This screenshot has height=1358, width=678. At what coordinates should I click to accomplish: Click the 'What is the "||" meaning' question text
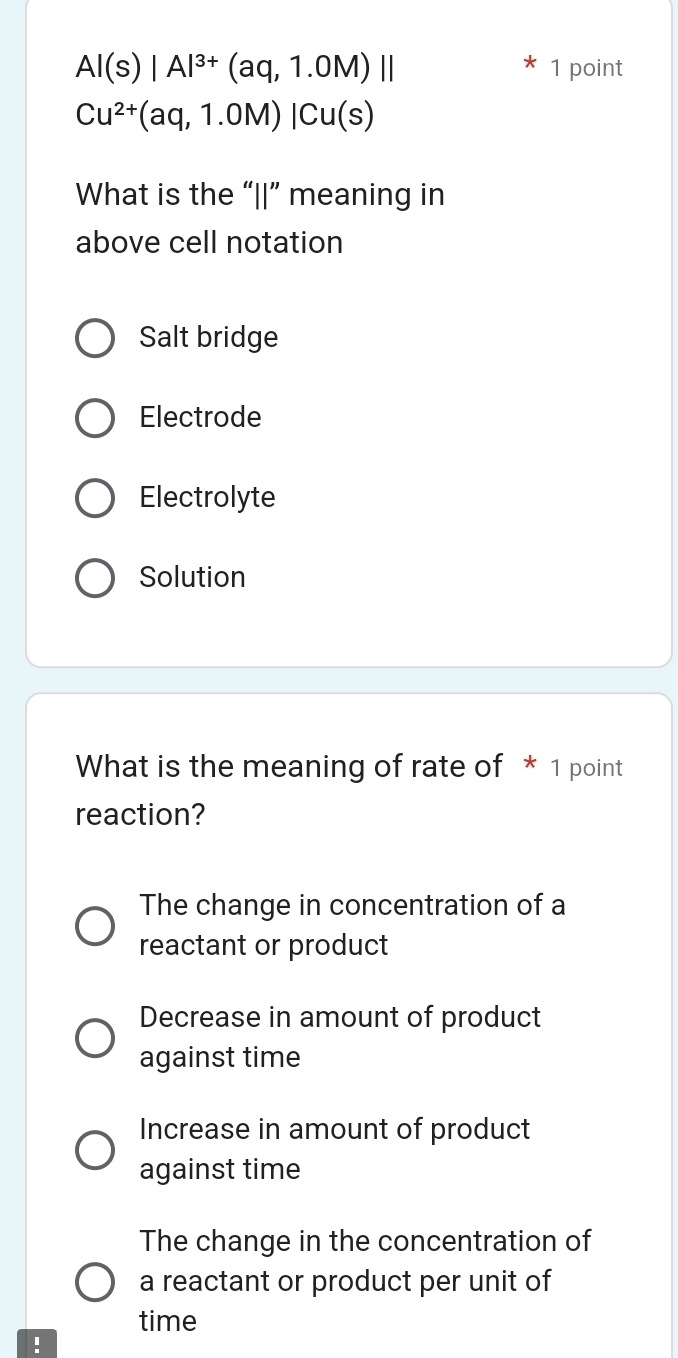coord(260,218)
